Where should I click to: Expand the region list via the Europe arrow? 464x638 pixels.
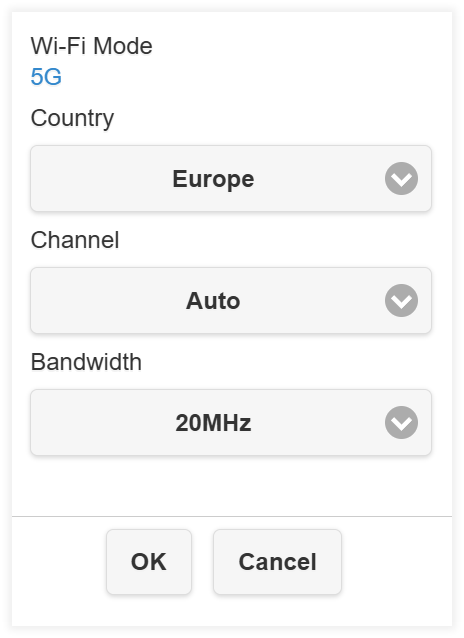(401, 178)
